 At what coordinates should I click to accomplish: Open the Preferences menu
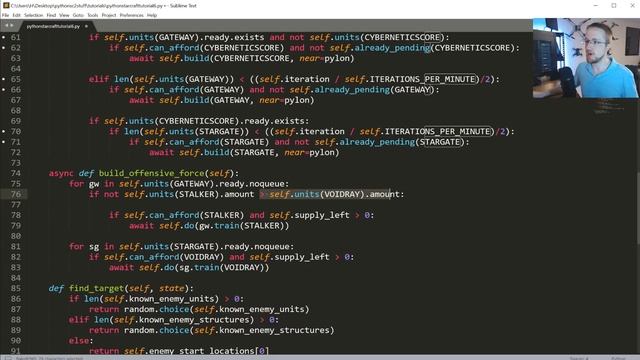tap(131, 15)
